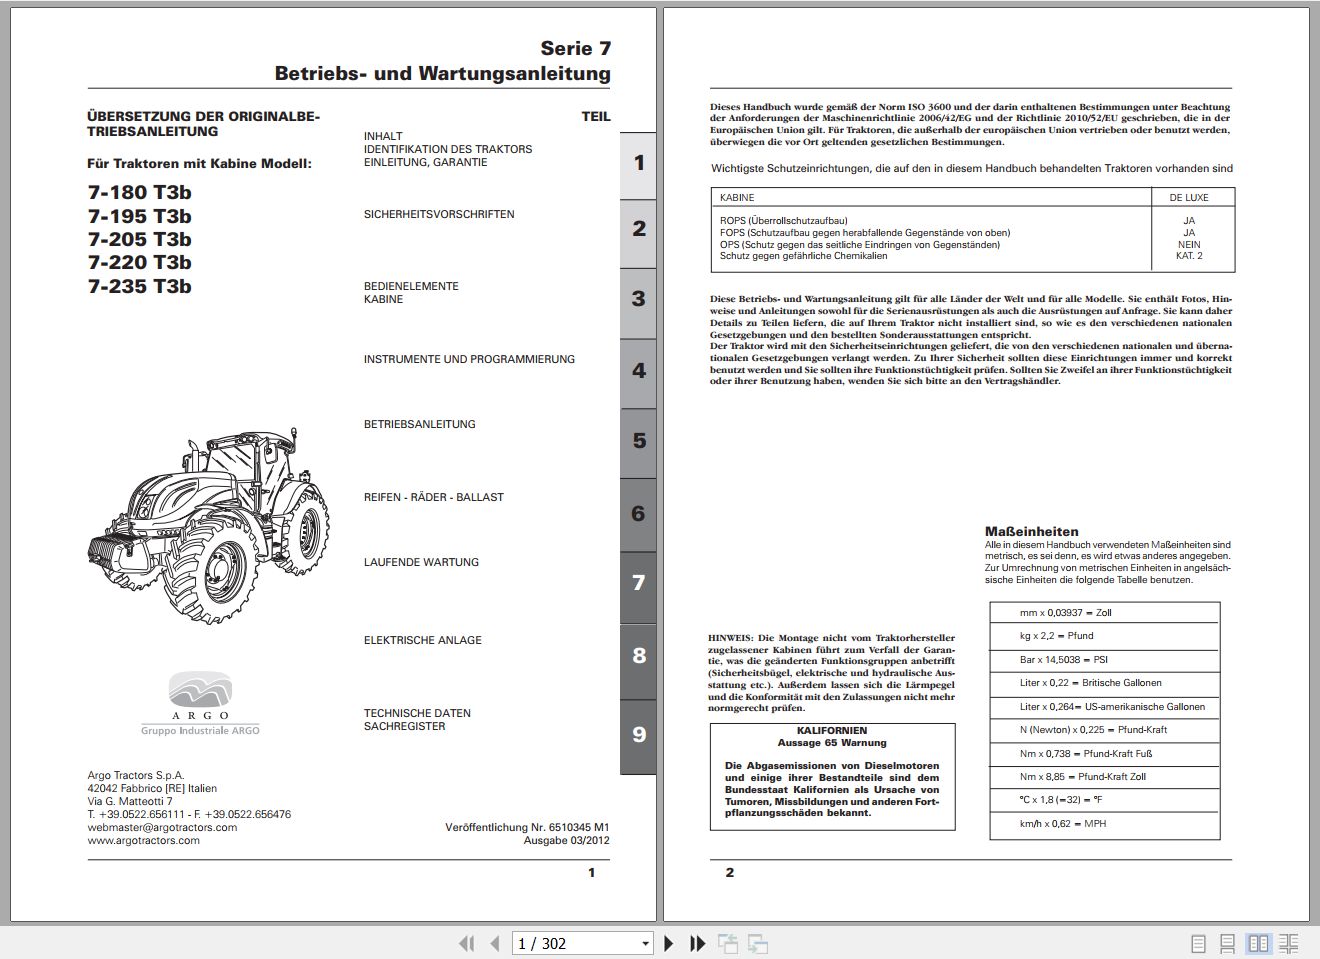Select section tab 5
Image resolution: width=1320 pixels, height=959 pixels.
(x=638, y=441)
